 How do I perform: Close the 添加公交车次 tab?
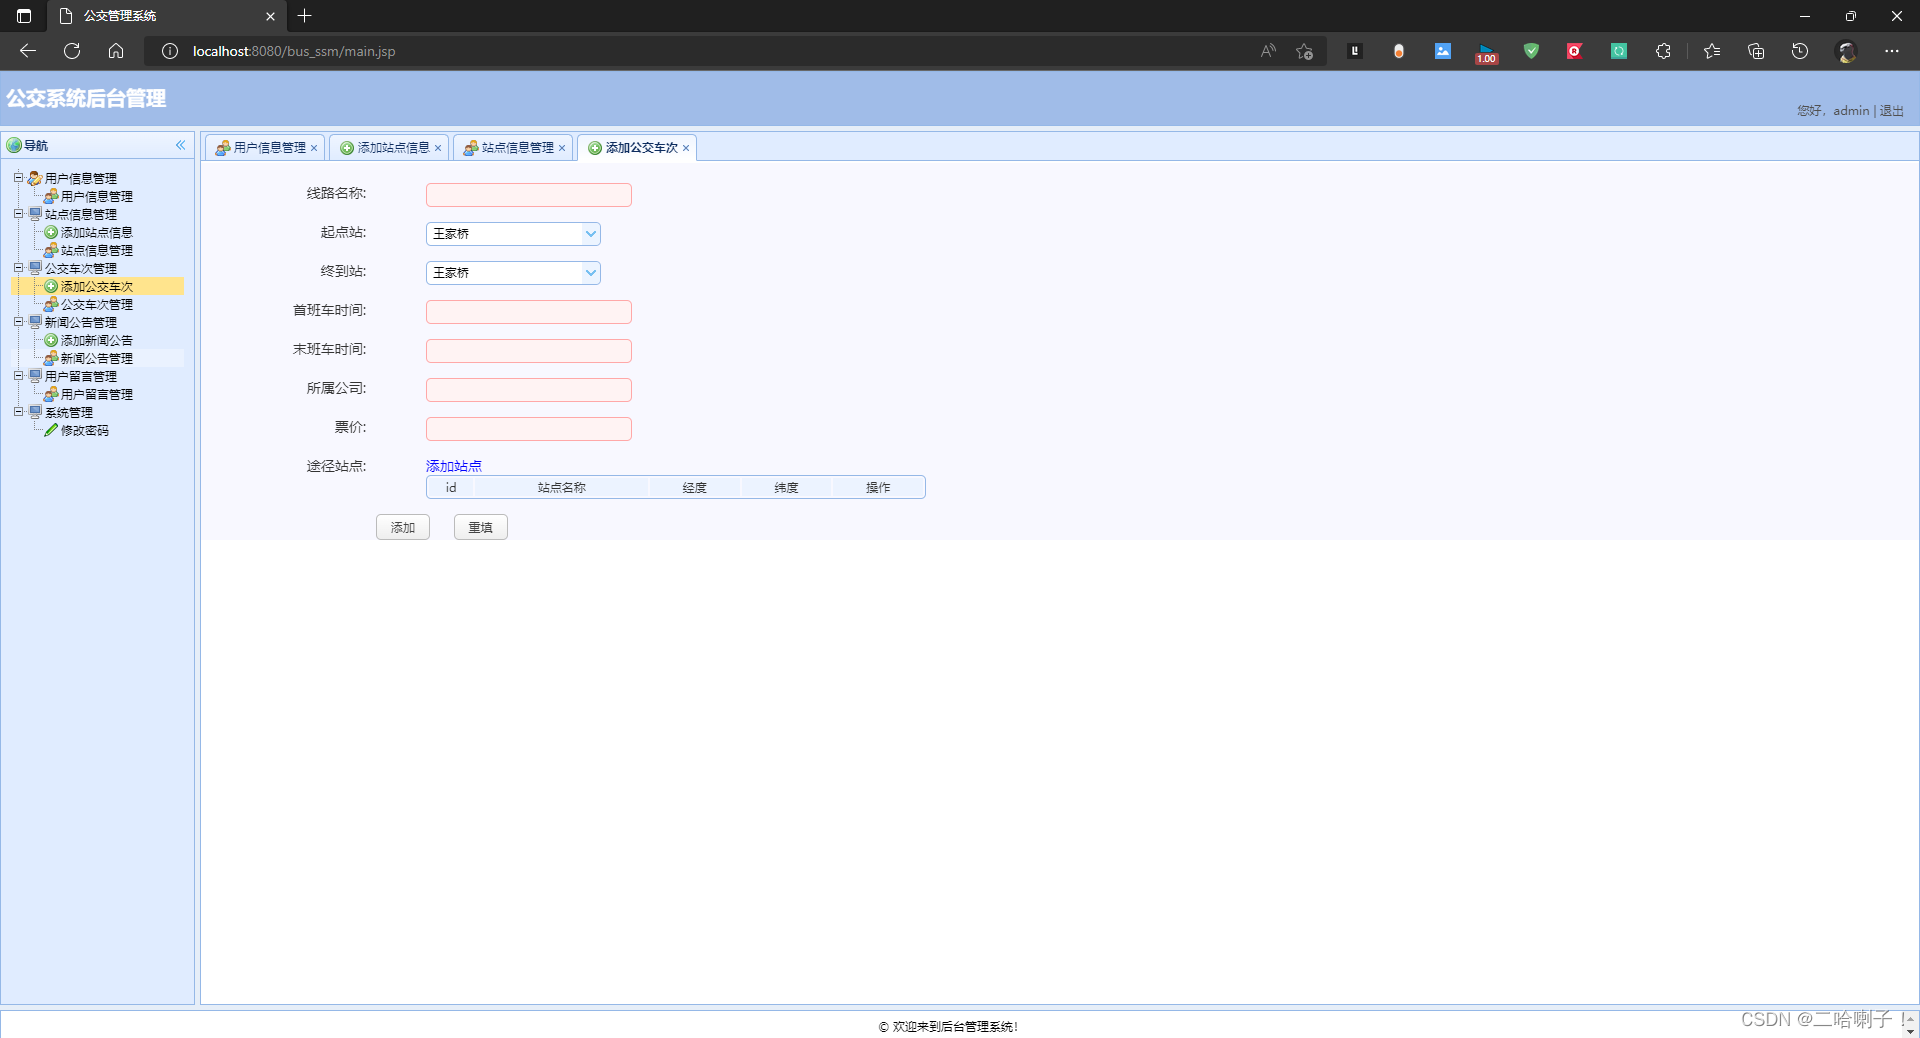(x=686, y=148)
